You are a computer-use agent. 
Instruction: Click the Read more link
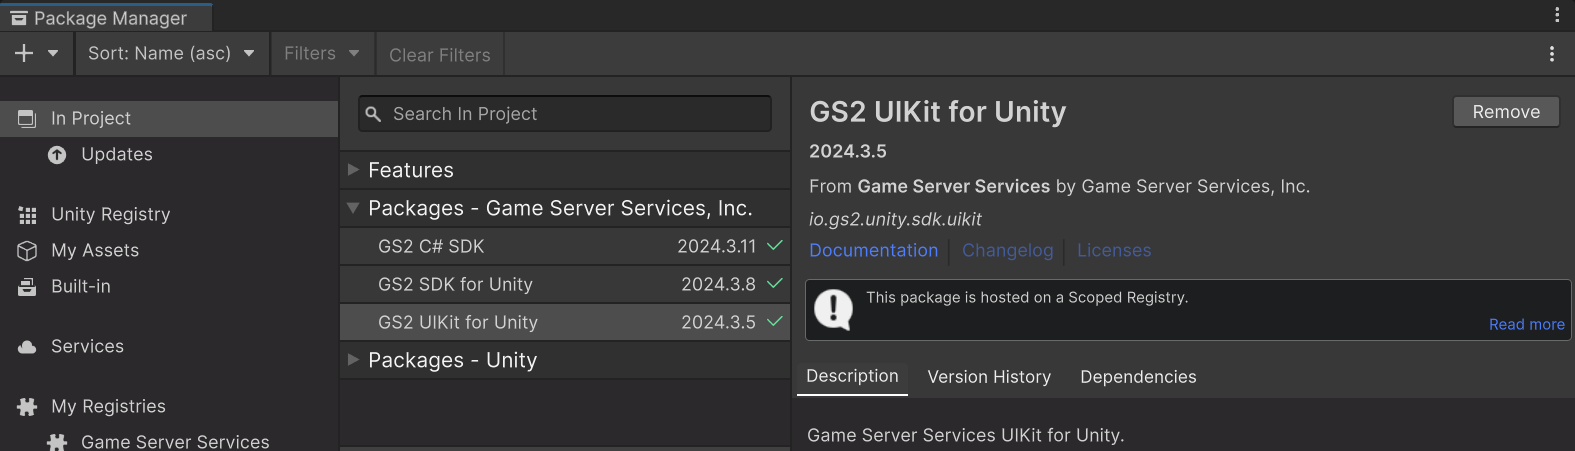1527,324
